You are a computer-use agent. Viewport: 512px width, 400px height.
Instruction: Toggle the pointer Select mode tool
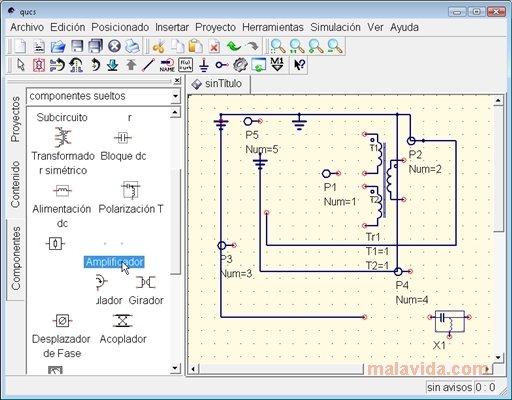pos(21,65)
